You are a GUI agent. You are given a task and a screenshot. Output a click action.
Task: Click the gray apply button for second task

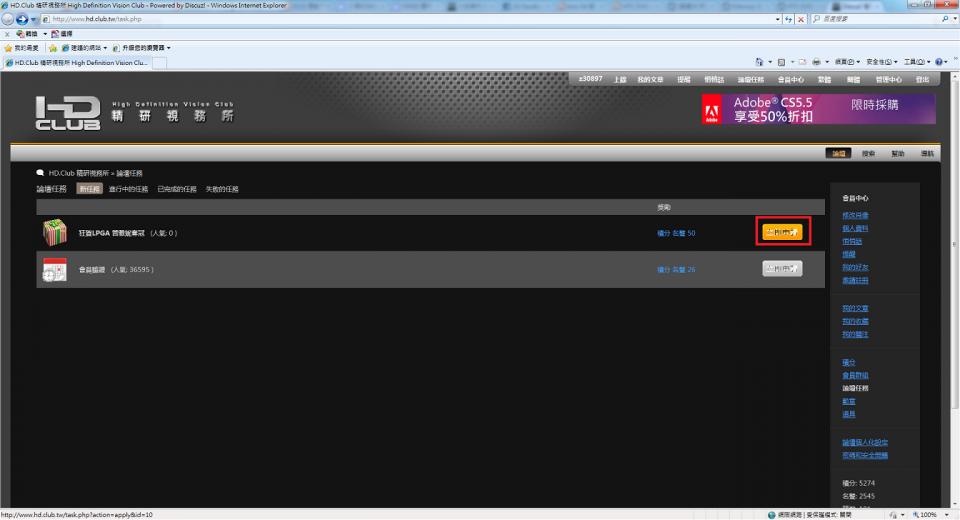[783, 269]
